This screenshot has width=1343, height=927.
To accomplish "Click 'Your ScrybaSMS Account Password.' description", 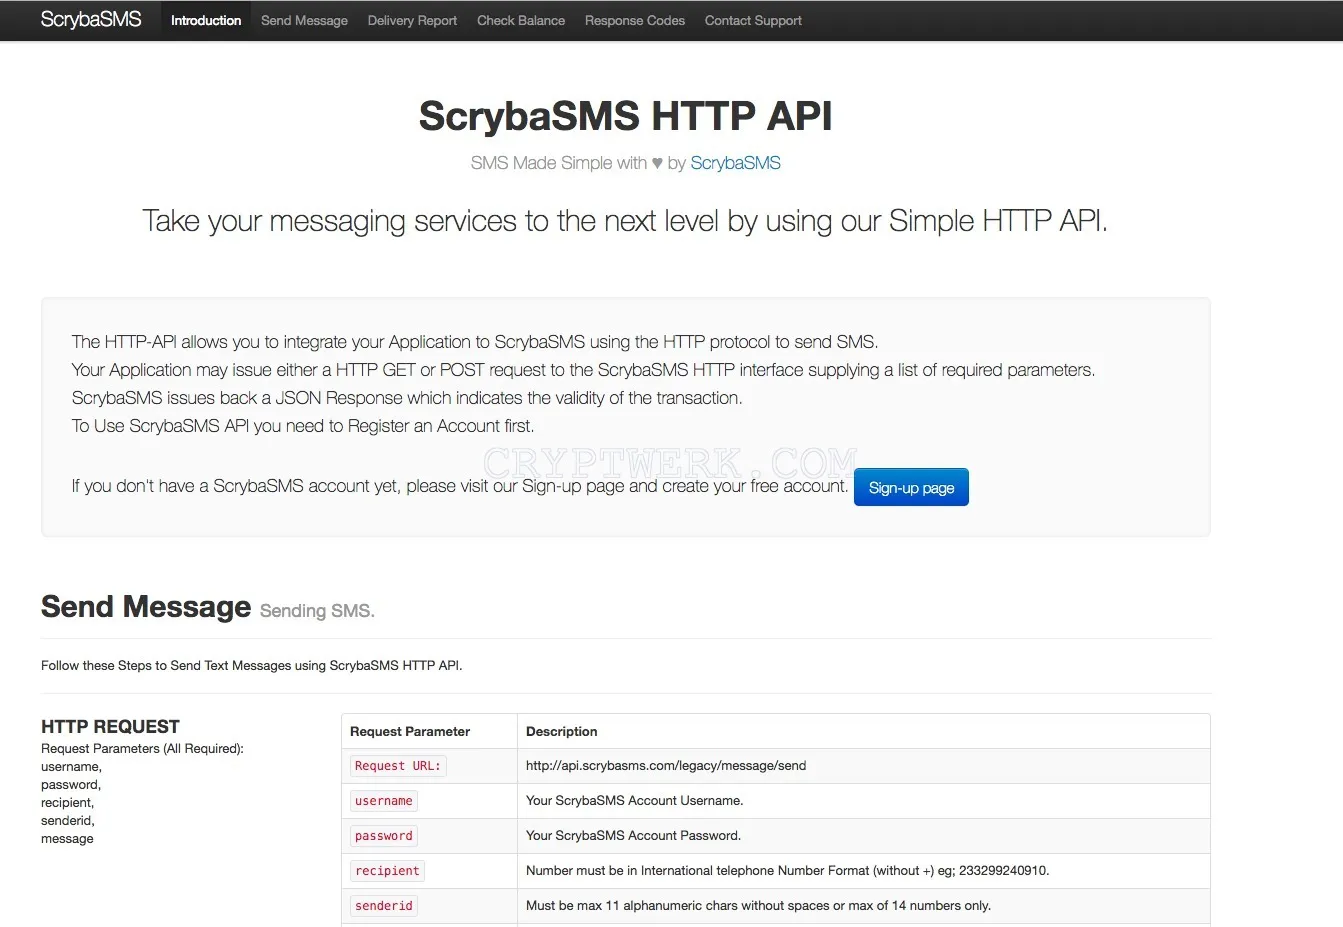I will 633,836.
